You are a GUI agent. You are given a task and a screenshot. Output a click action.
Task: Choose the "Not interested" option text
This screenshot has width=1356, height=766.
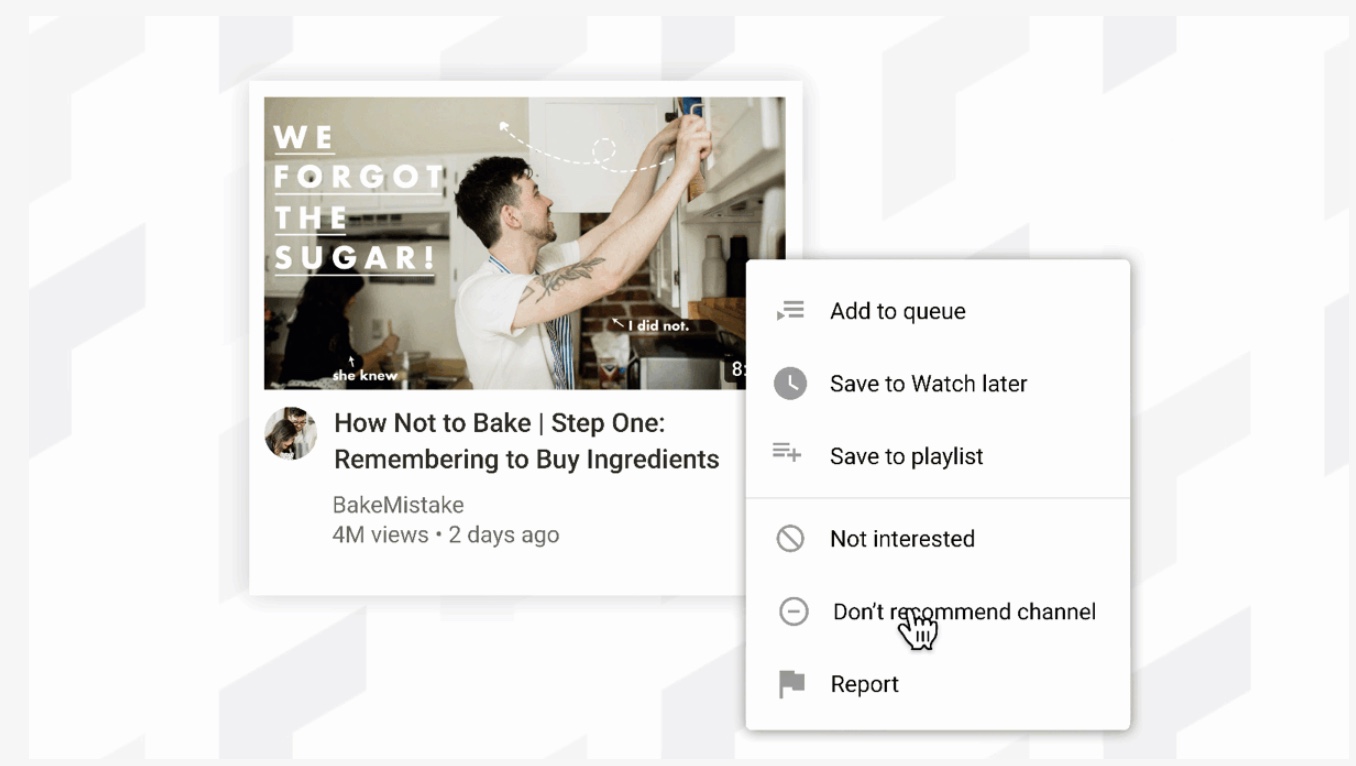pos(902,538)
